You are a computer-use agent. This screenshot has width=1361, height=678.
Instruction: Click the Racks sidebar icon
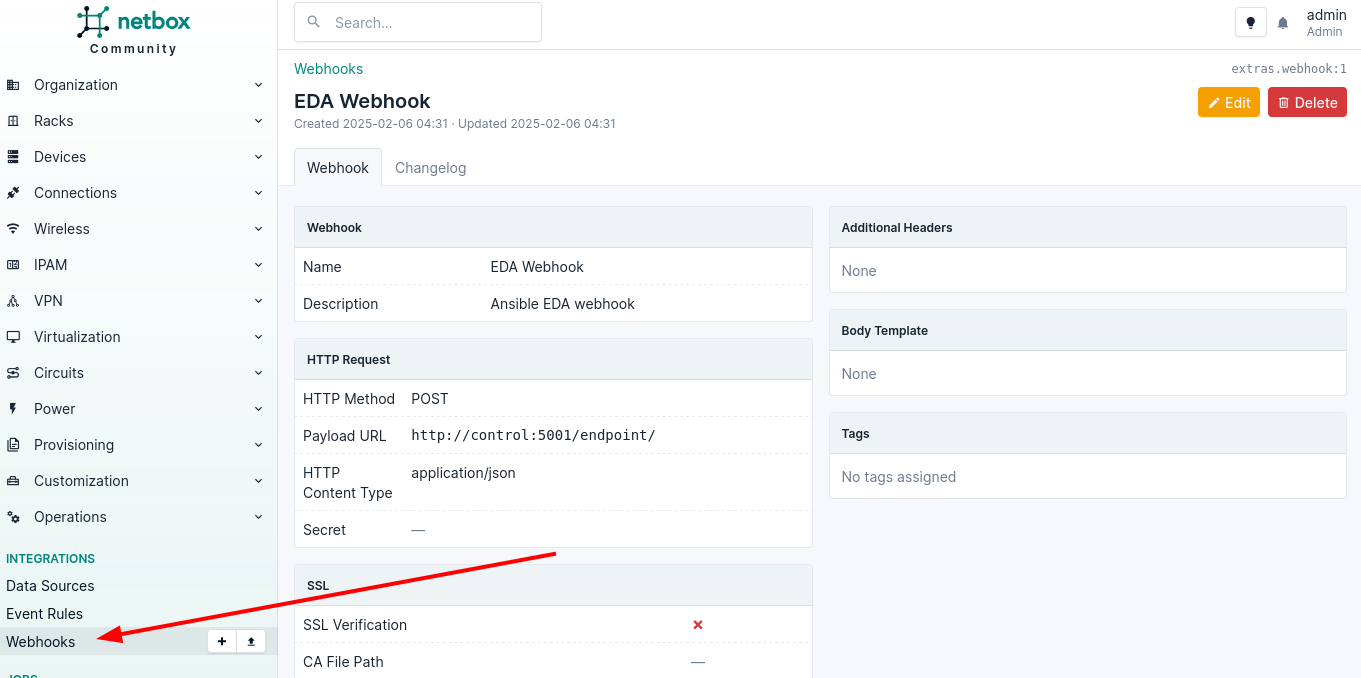click(13, 121)
